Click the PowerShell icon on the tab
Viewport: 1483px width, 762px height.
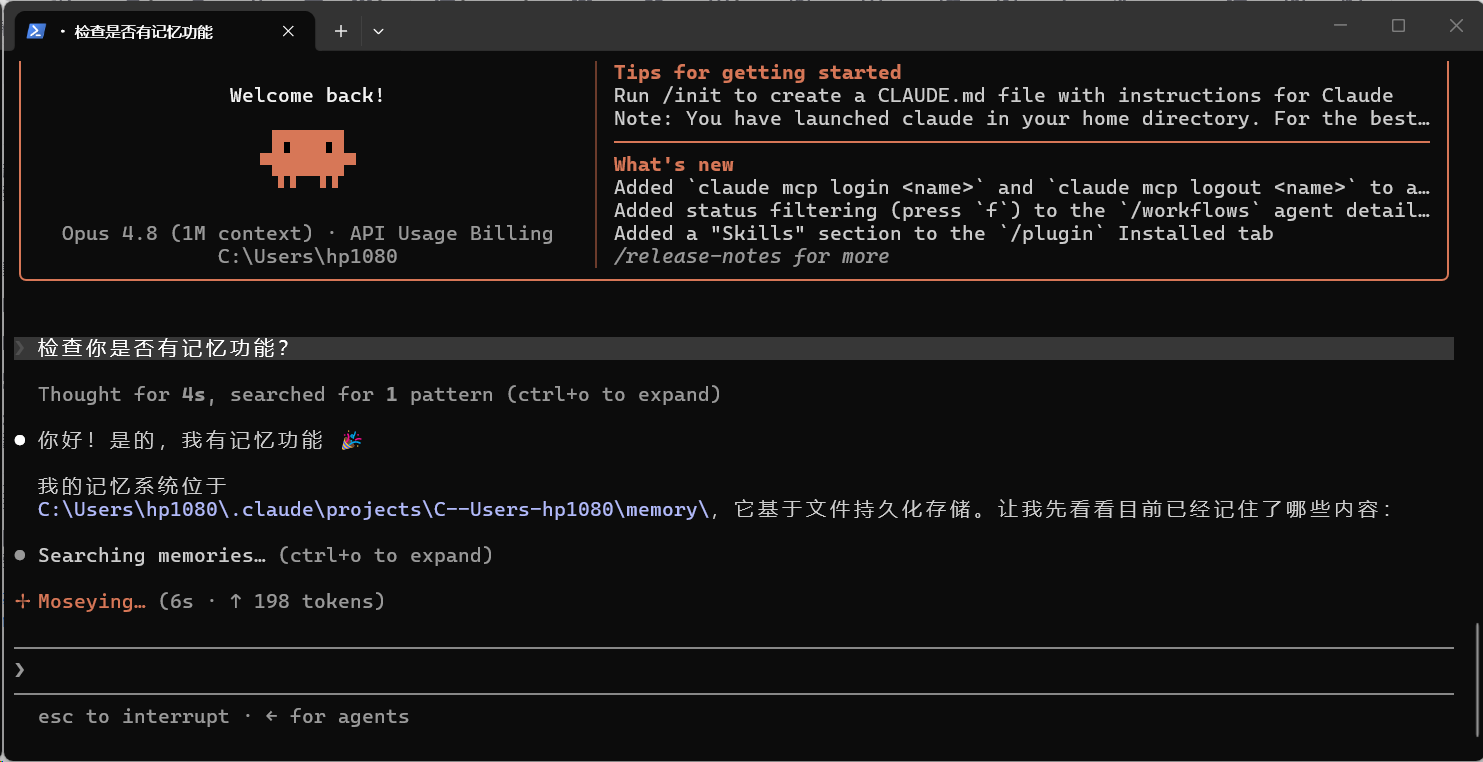[x=36, y=31]
